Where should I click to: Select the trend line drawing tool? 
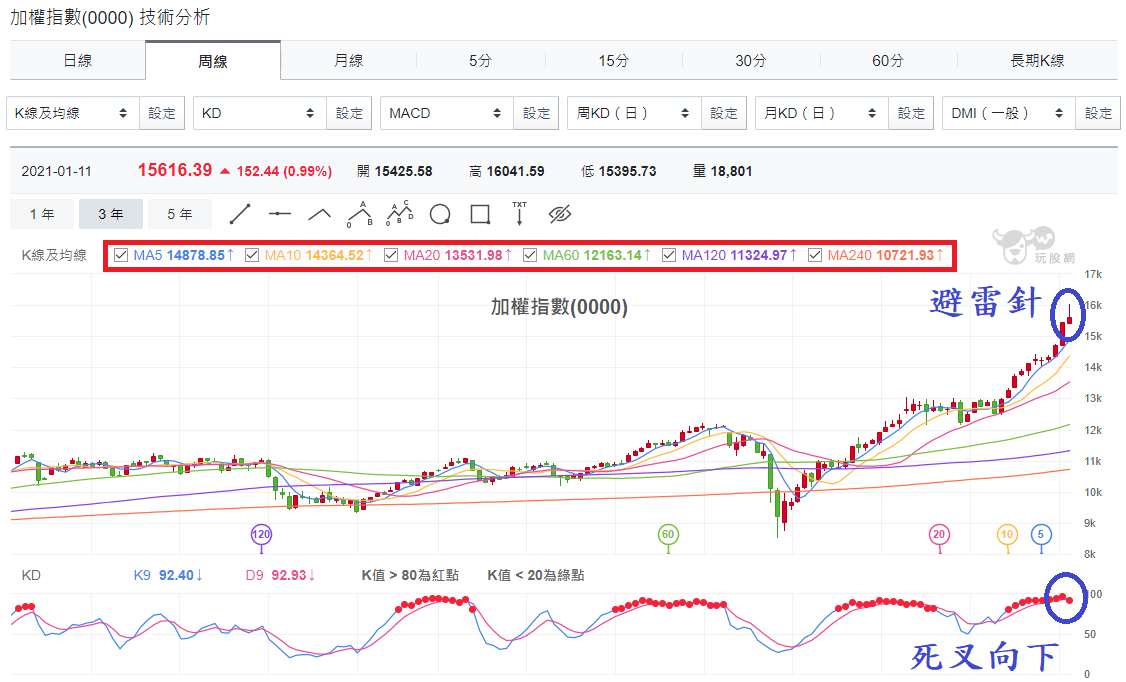240,214
